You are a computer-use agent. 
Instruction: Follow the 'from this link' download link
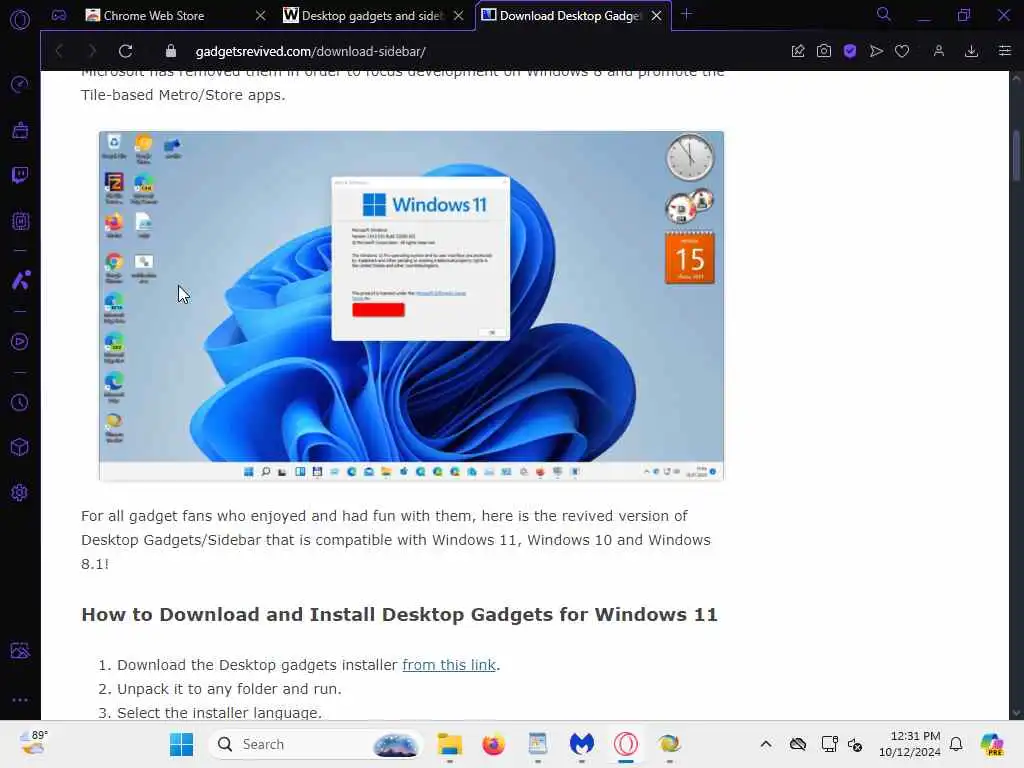pos(449,665)
